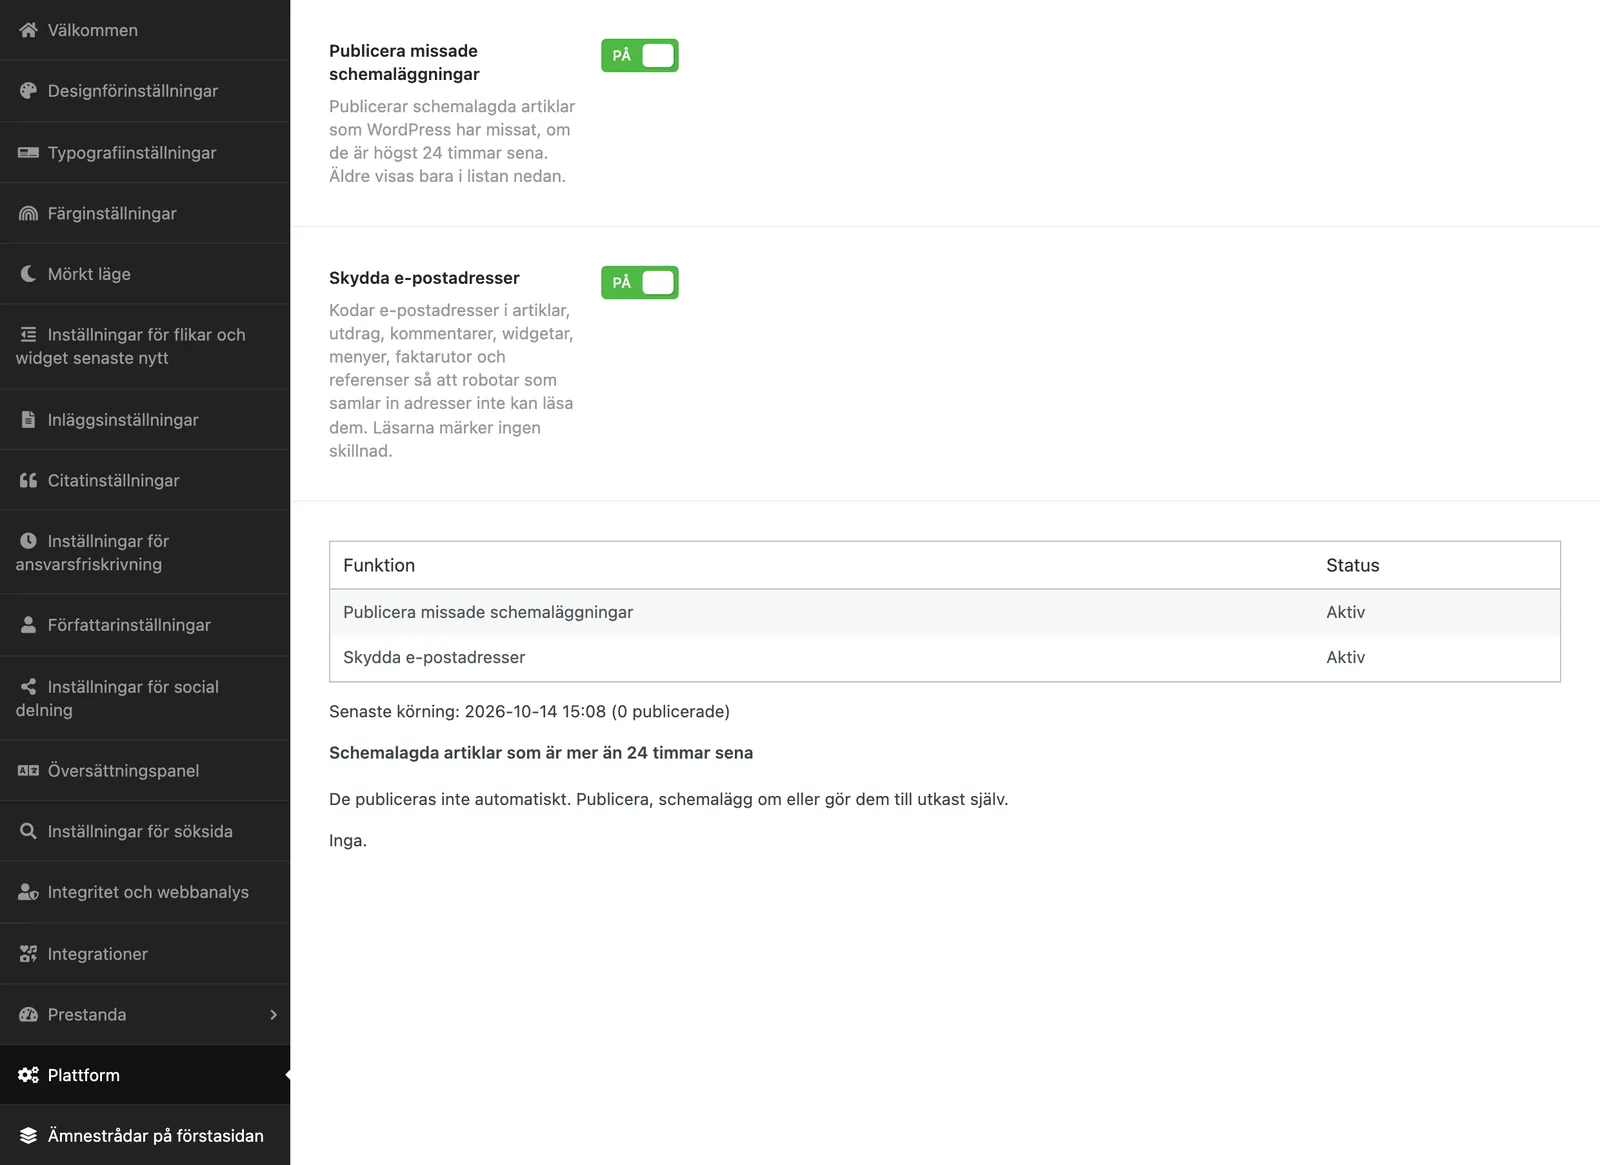The height and width of the screenshot is (1165, 1600).
Task: Expand the Prestanda submenu chevron
Action: coord(273,1015)
